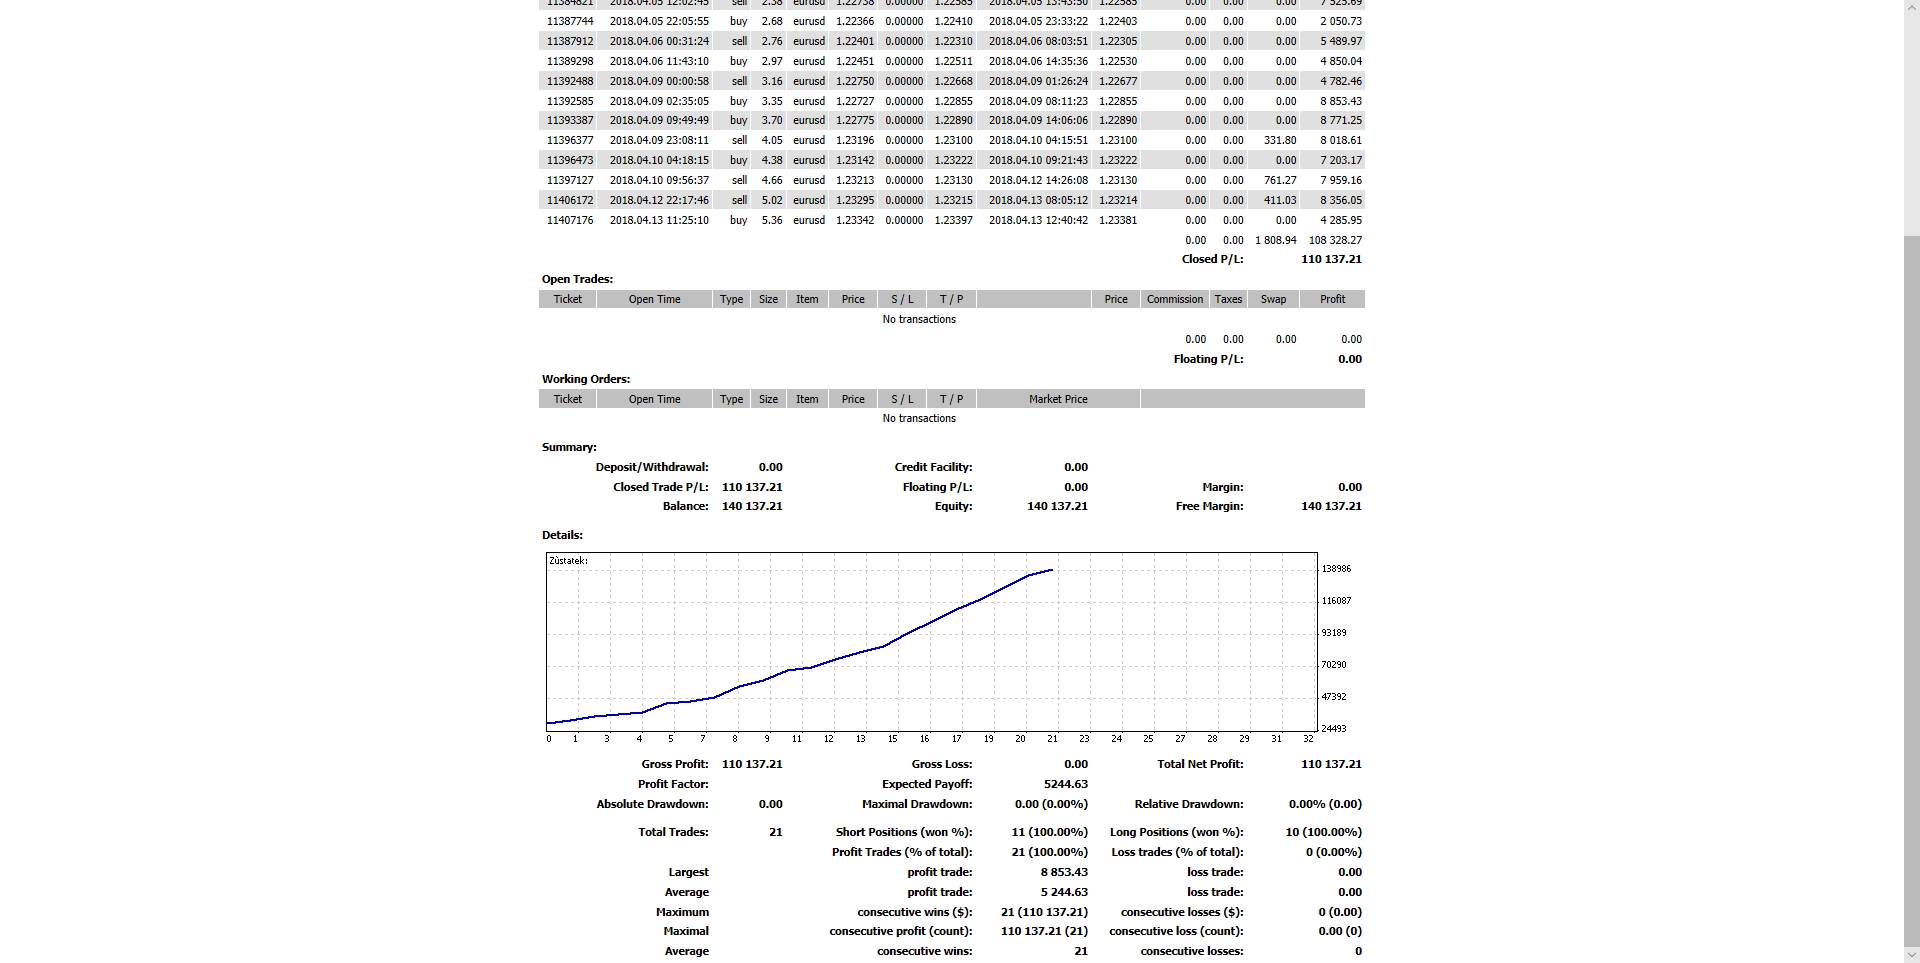Viewport: 1920px width, 963px height.
Task: Click Long Positions value 10 (100.00%)
Action: pyautogui.click(x=1323, y=832)
